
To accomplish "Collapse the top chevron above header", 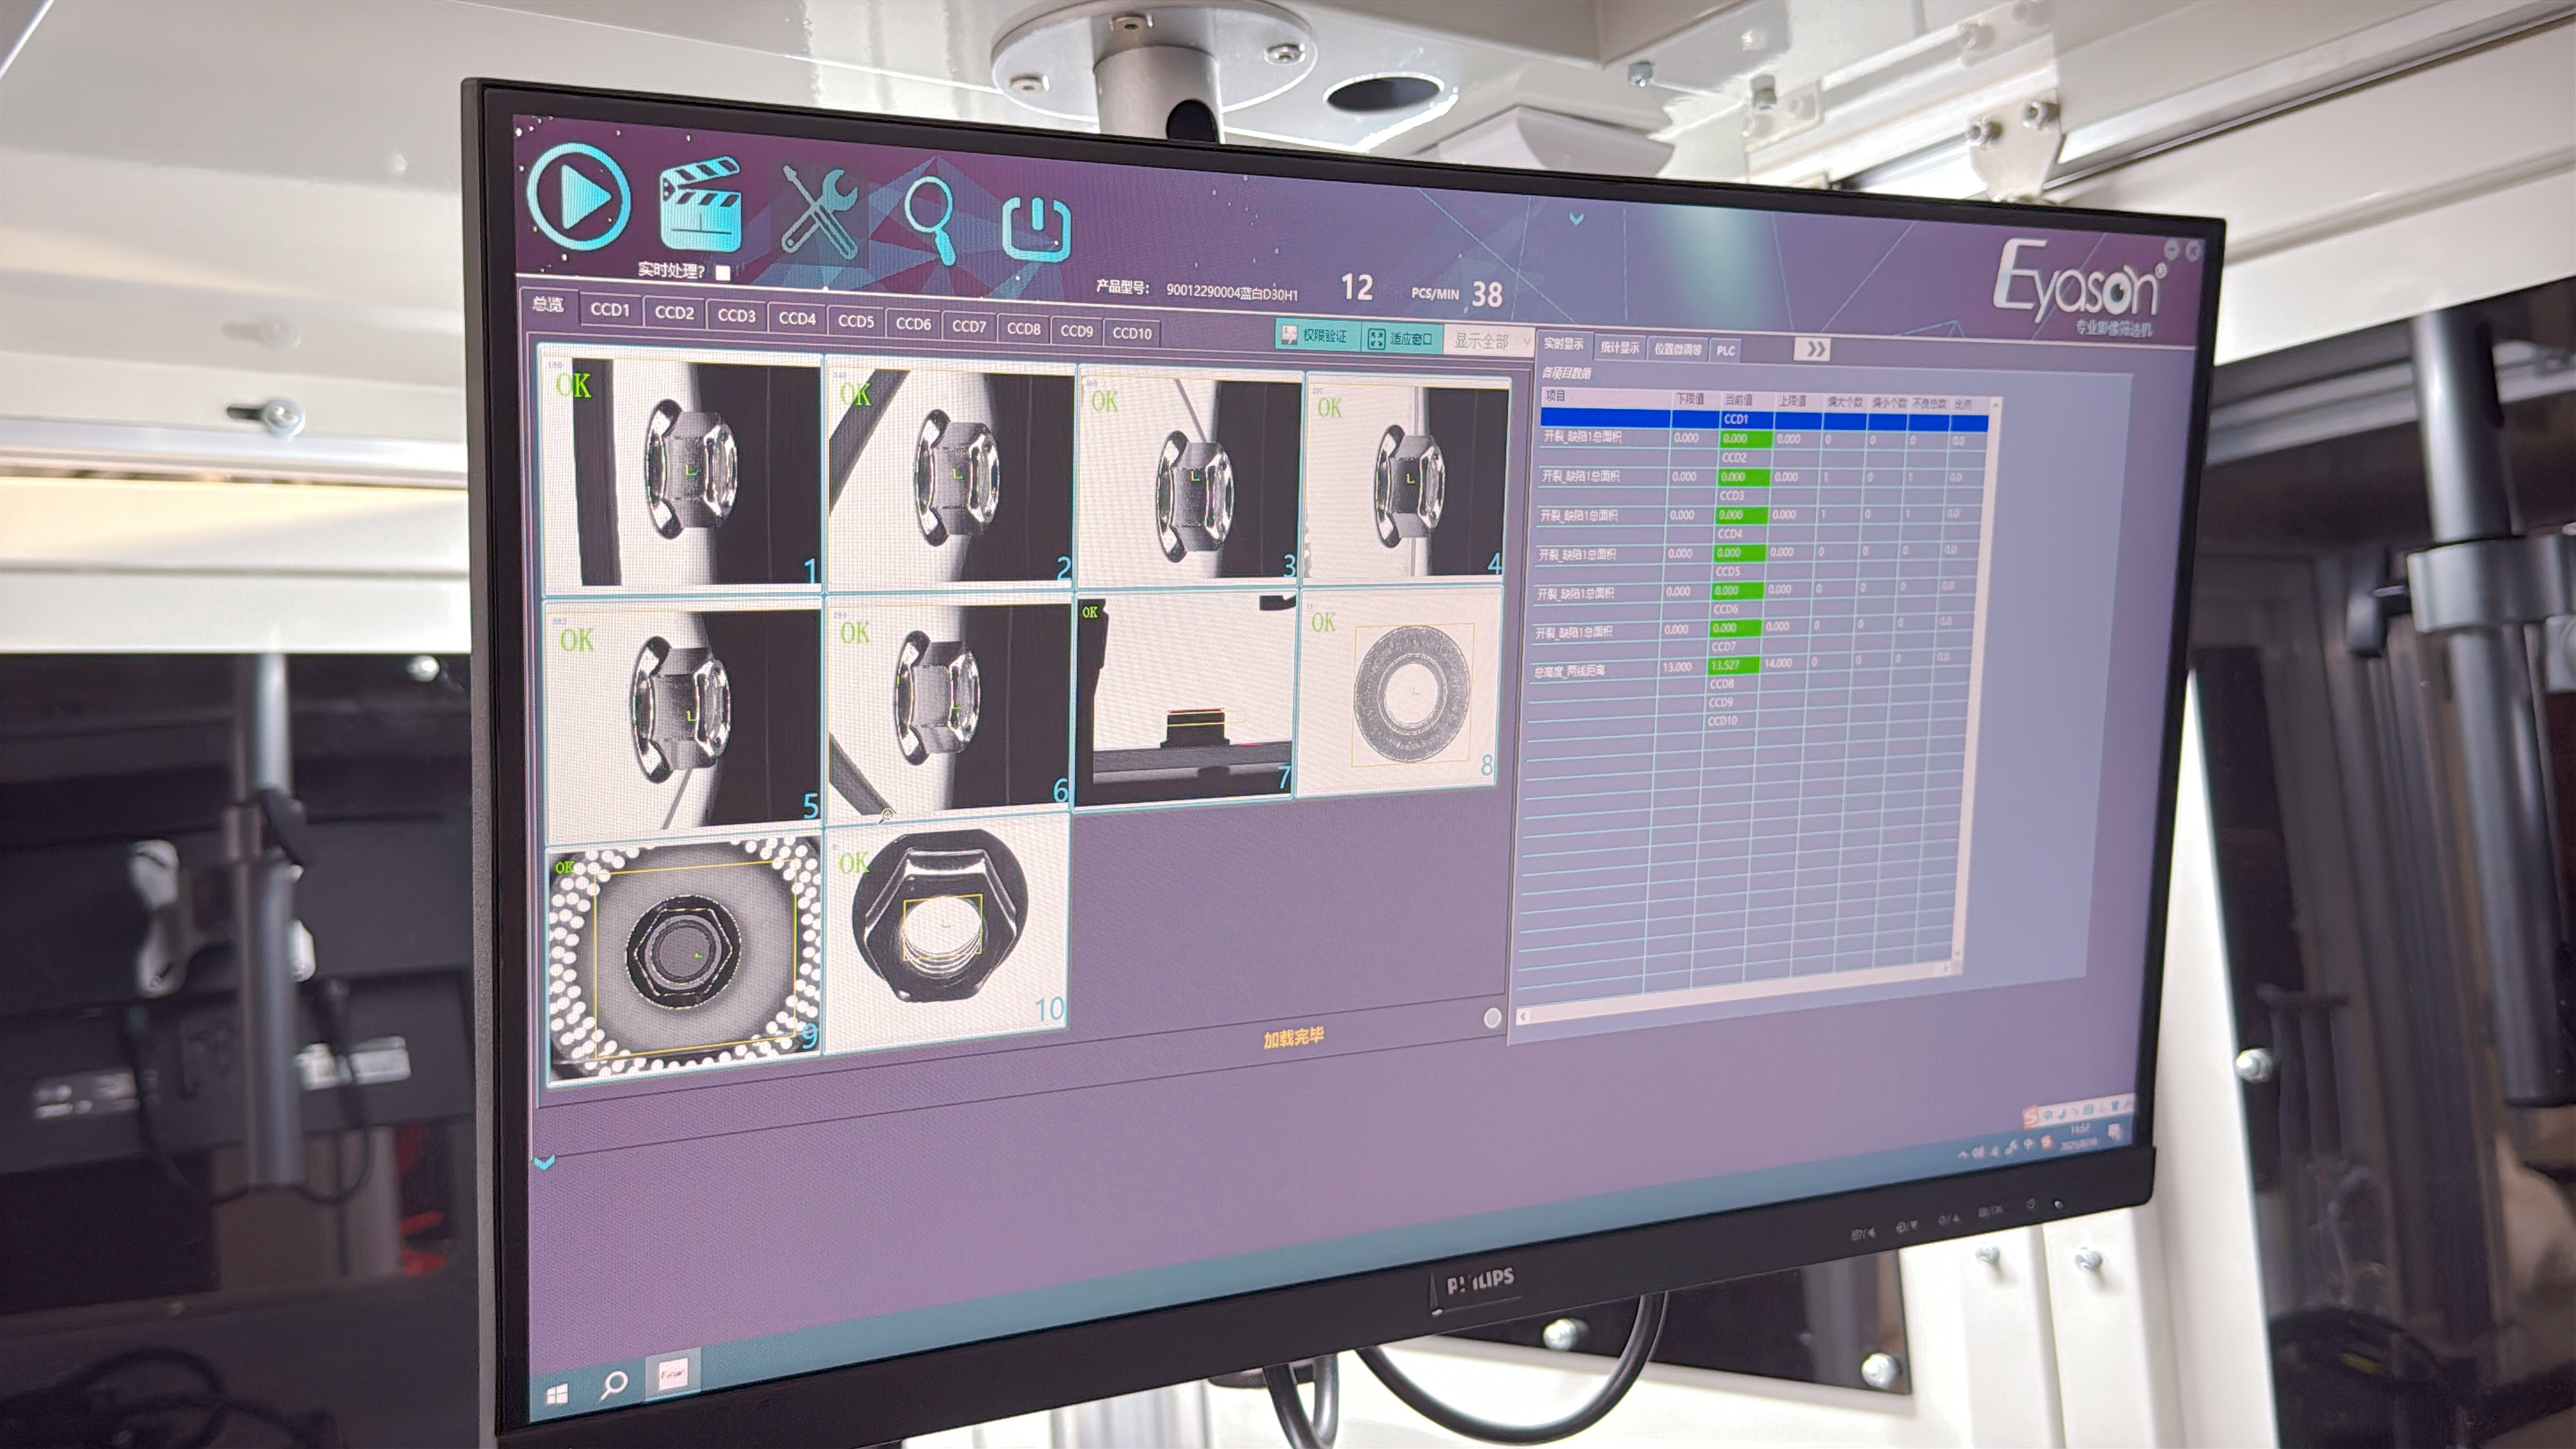I will [1577, 218].
